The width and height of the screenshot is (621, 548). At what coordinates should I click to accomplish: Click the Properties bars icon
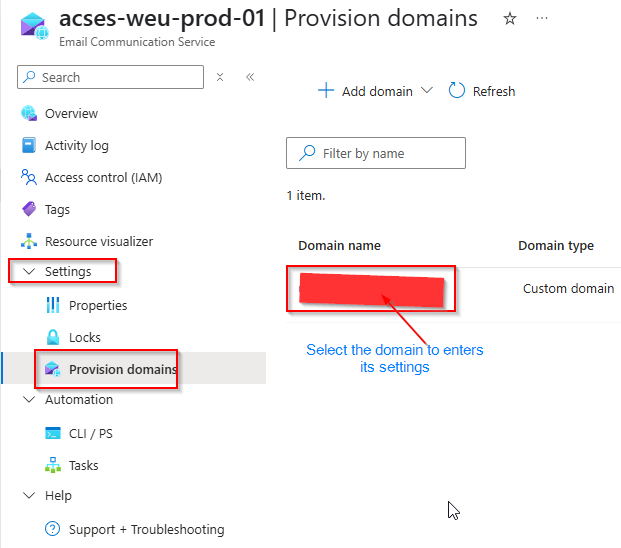click(53, 306)
